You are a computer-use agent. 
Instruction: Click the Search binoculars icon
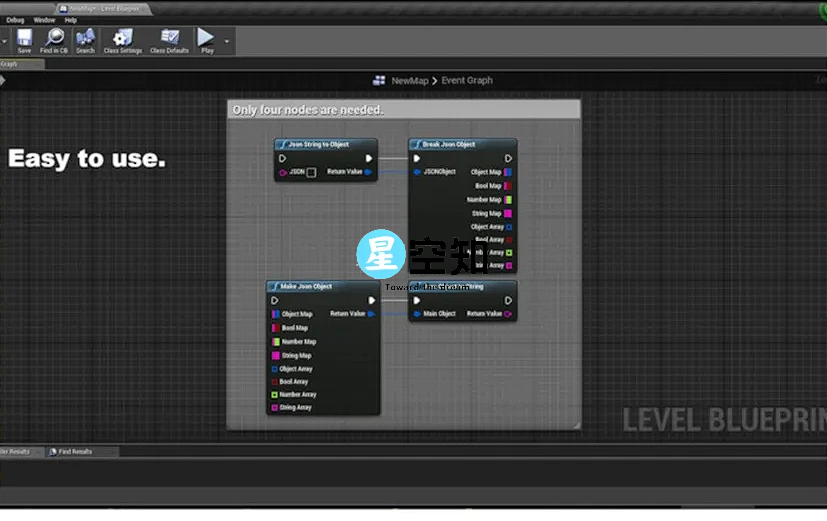pyautogui.click(x=85, y=40)
